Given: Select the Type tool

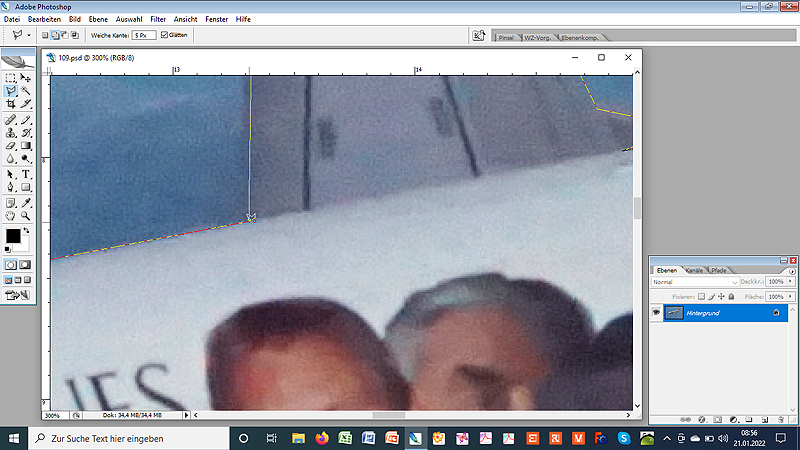Looking at the screenshot, I should tap(26, 174).
